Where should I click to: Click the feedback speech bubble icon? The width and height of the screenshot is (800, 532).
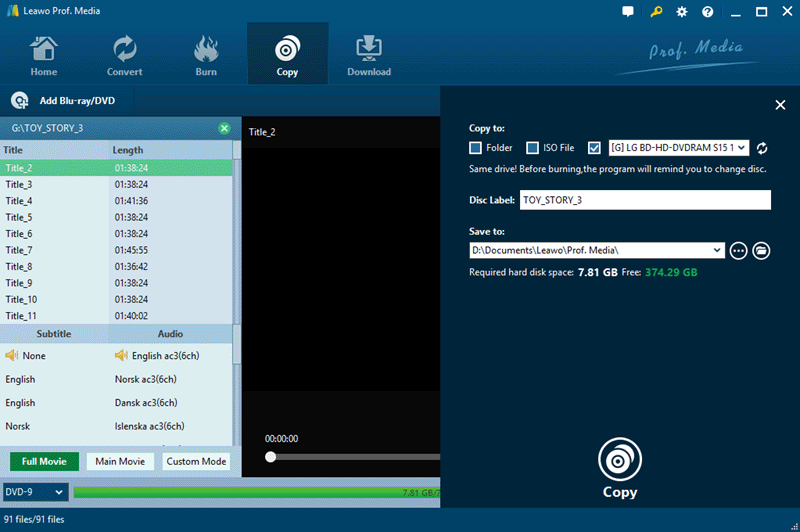click(x=628, y=12)
